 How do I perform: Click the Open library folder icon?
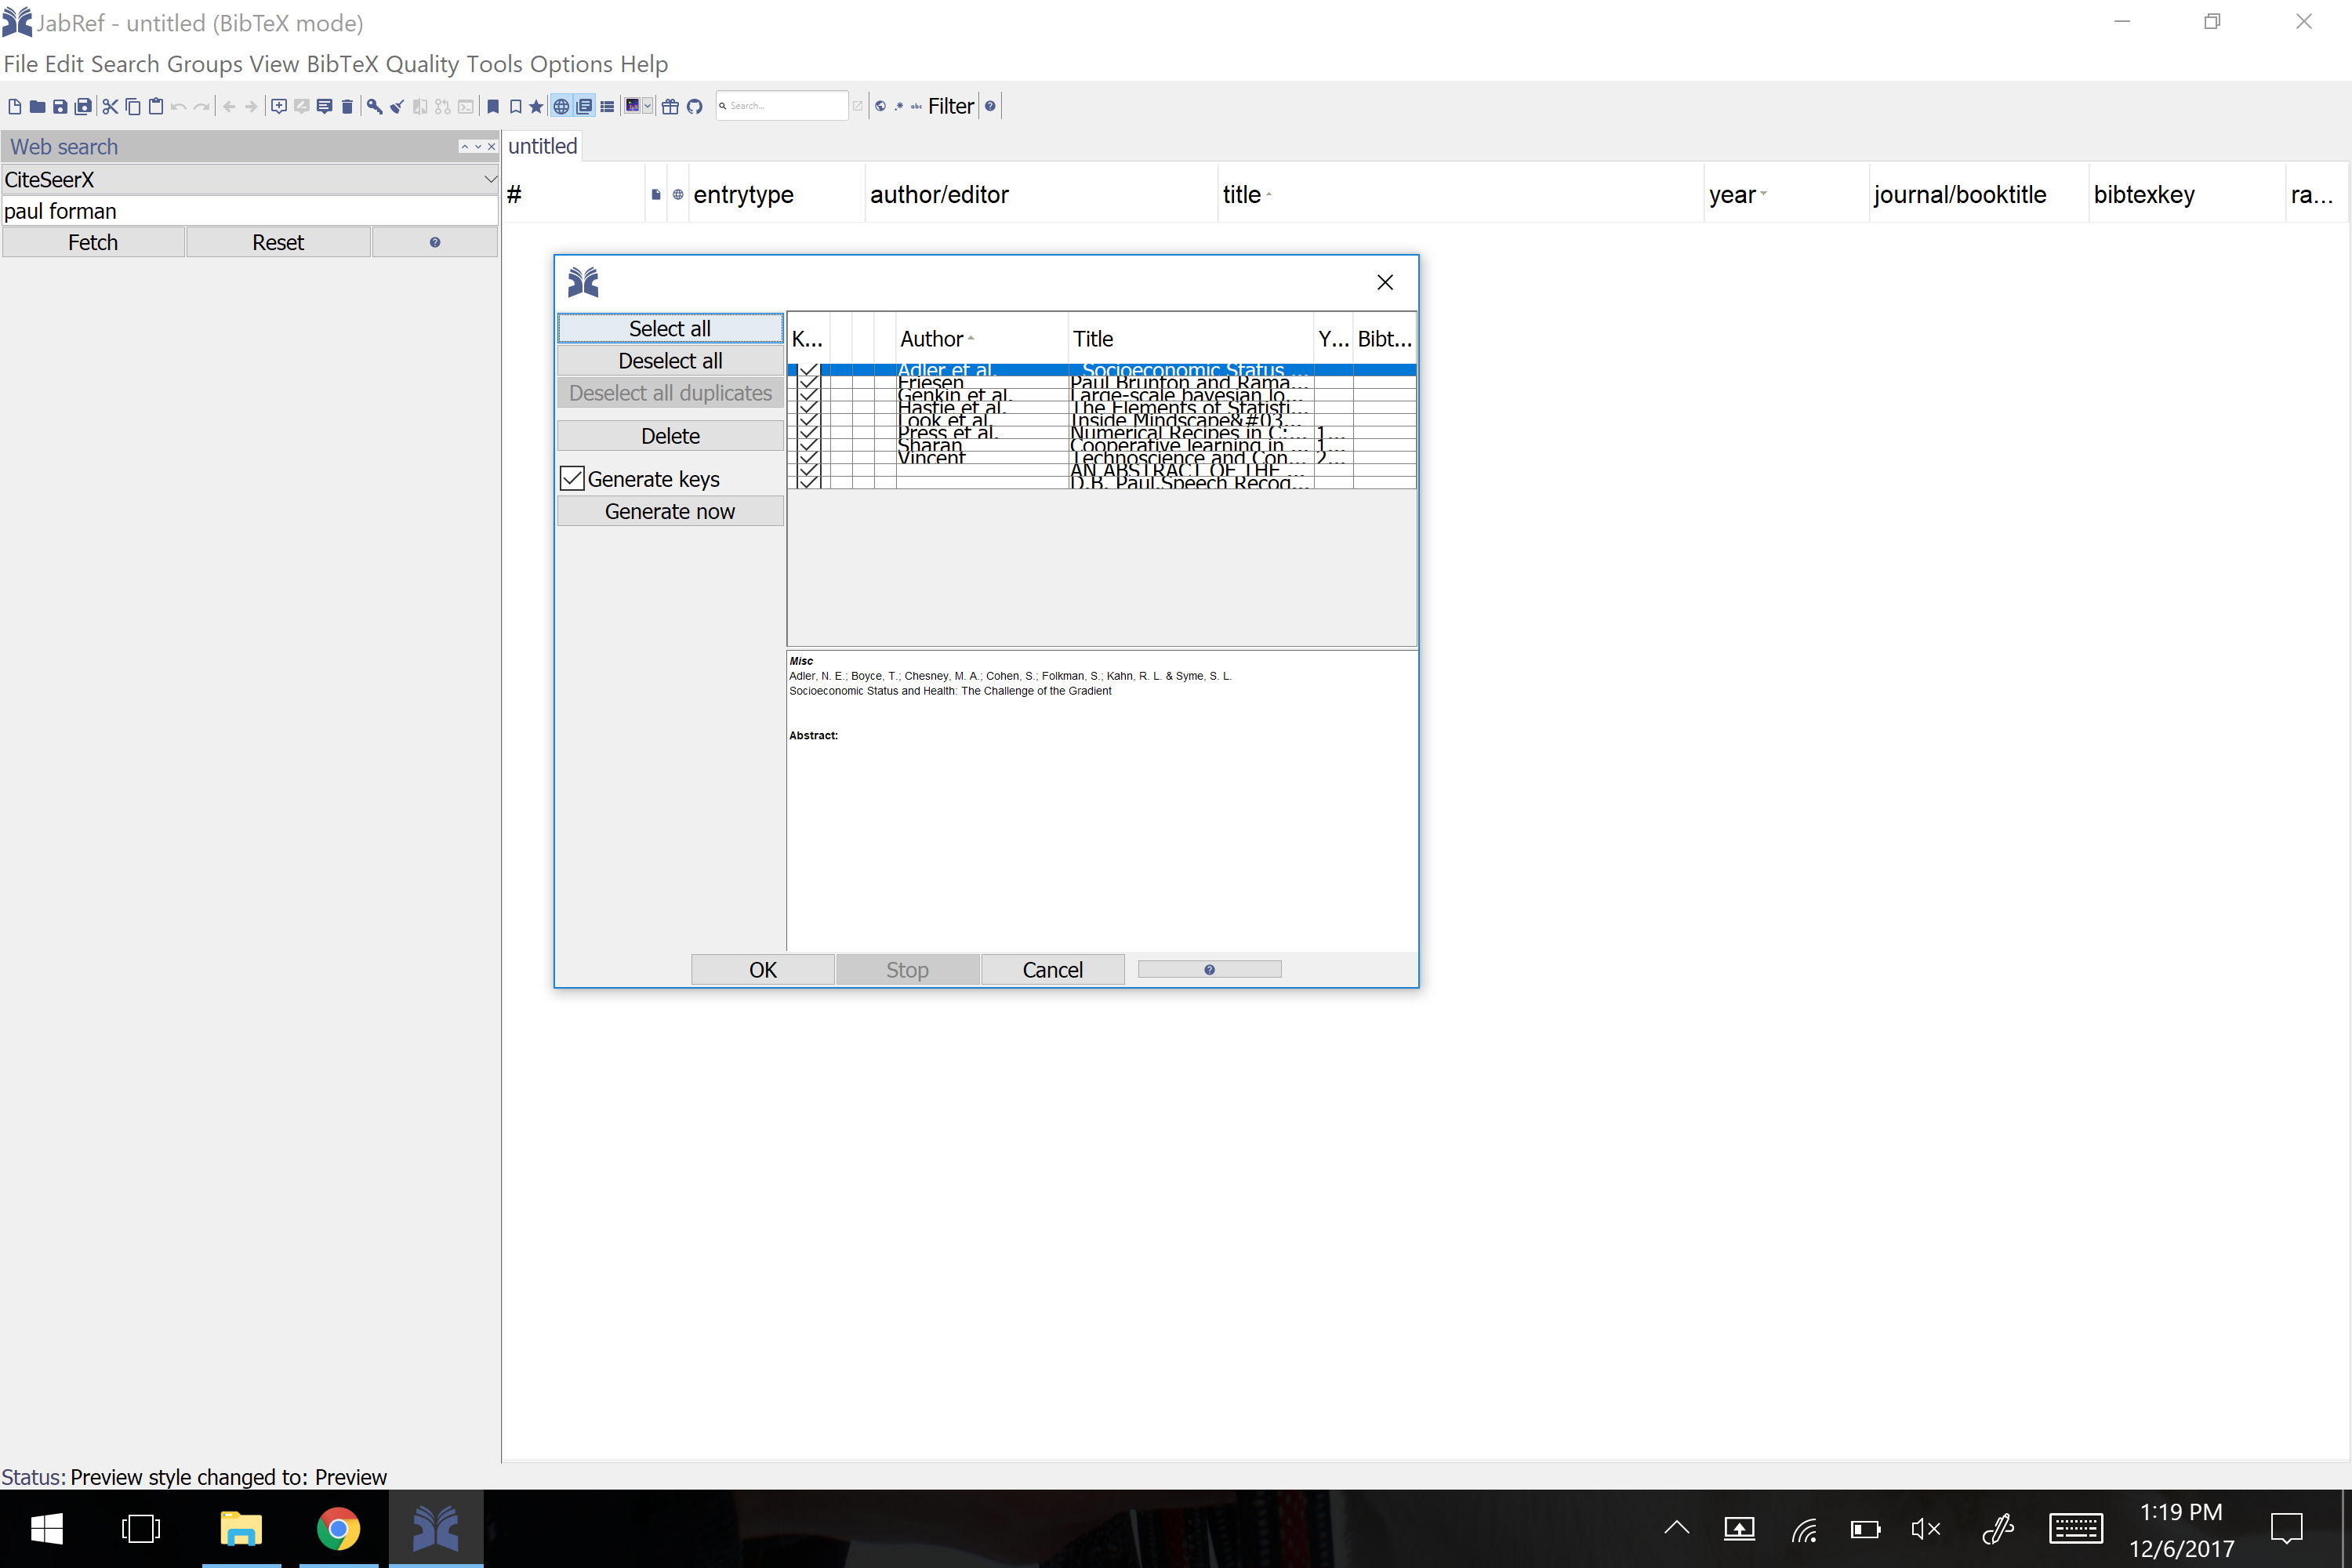point(37,106)
